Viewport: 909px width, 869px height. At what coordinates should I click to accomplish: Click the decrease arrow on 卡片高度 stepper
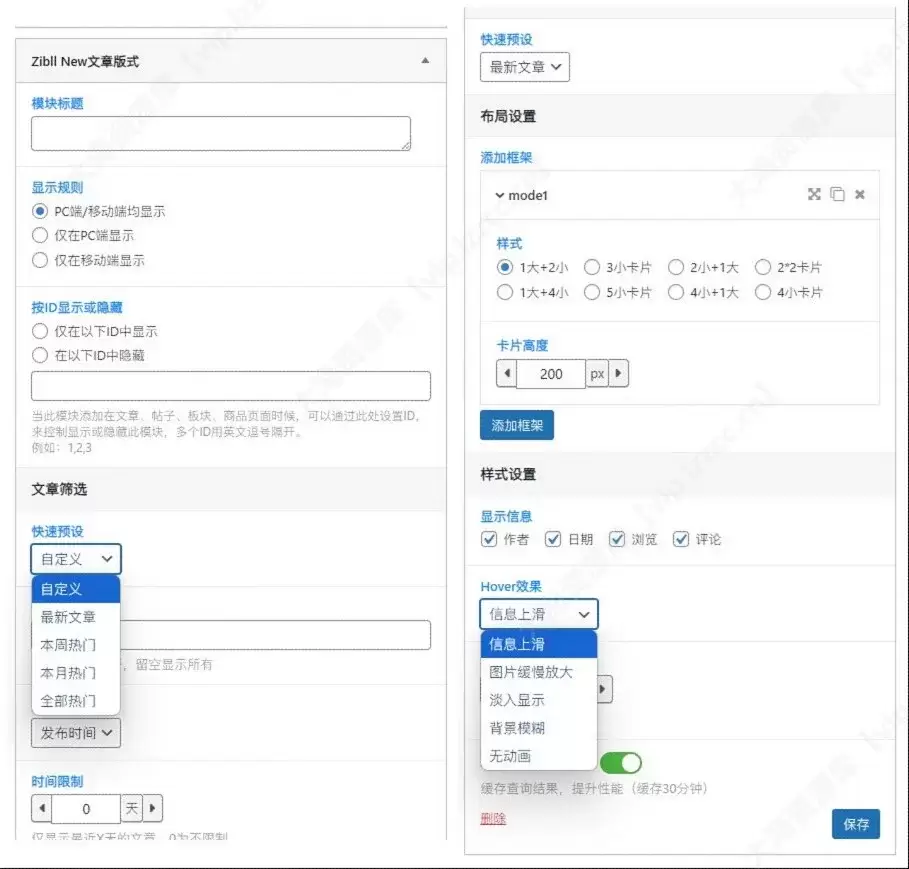507,373
